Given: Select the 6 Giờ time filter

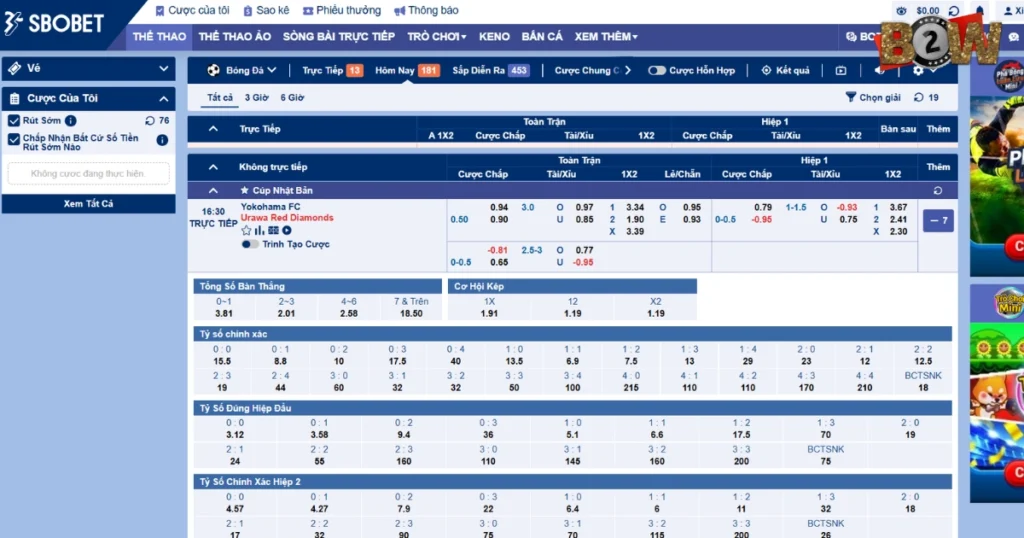Looking at the screenshot, I should [292, 97].
